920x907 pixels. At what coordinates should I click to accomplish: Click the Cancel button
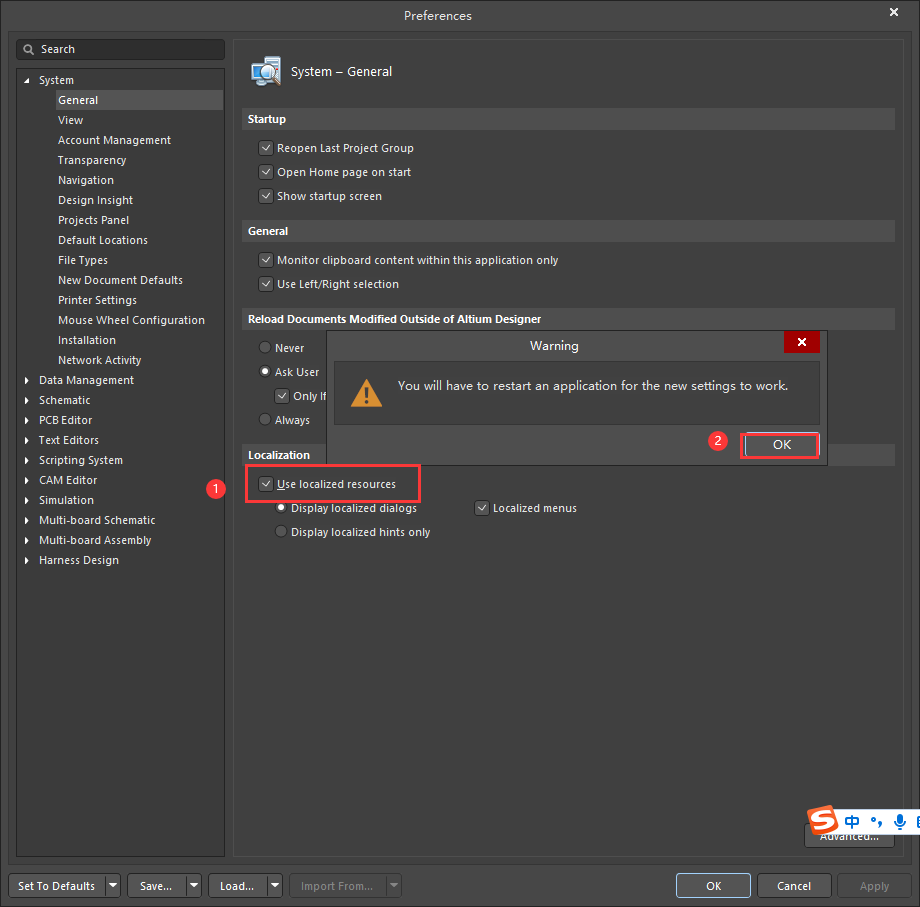(794, 886)
